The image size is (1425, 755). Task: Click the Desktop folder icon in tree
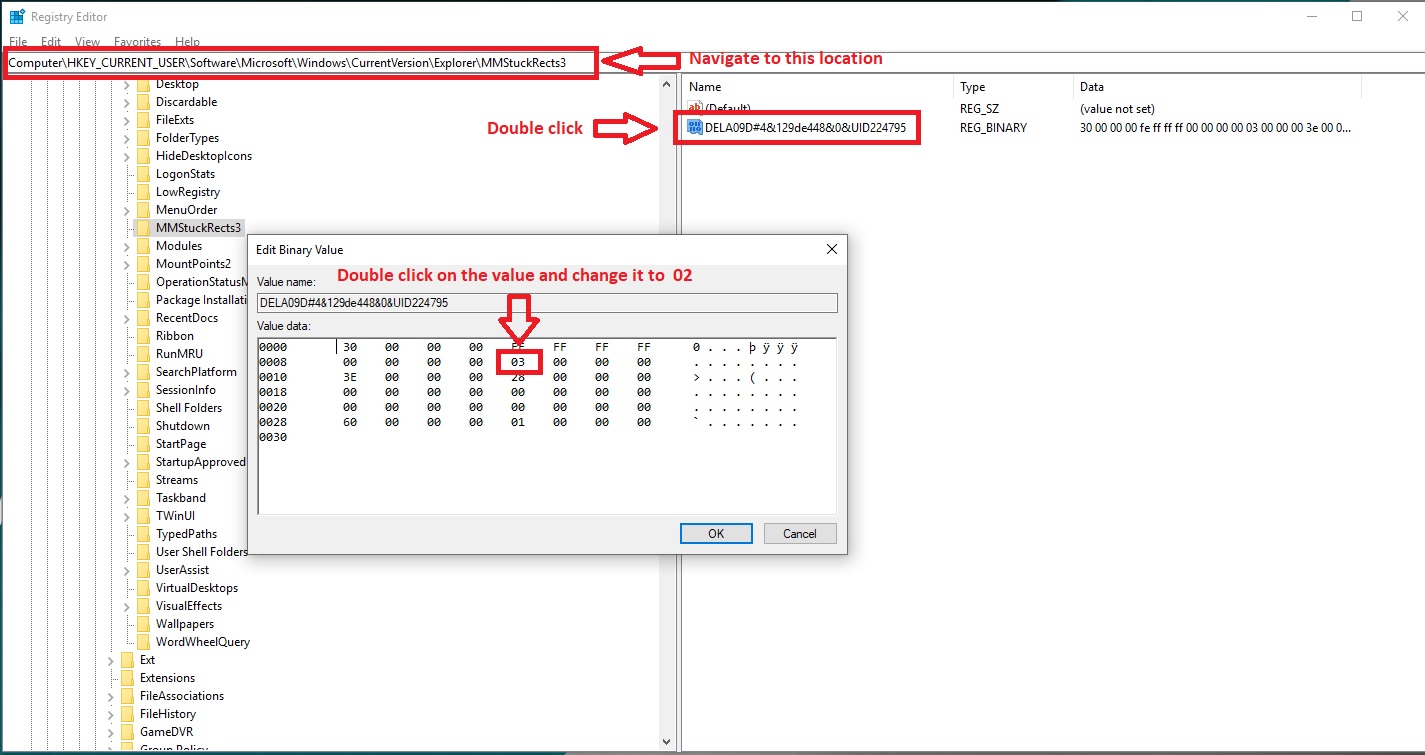coord(143,84)
